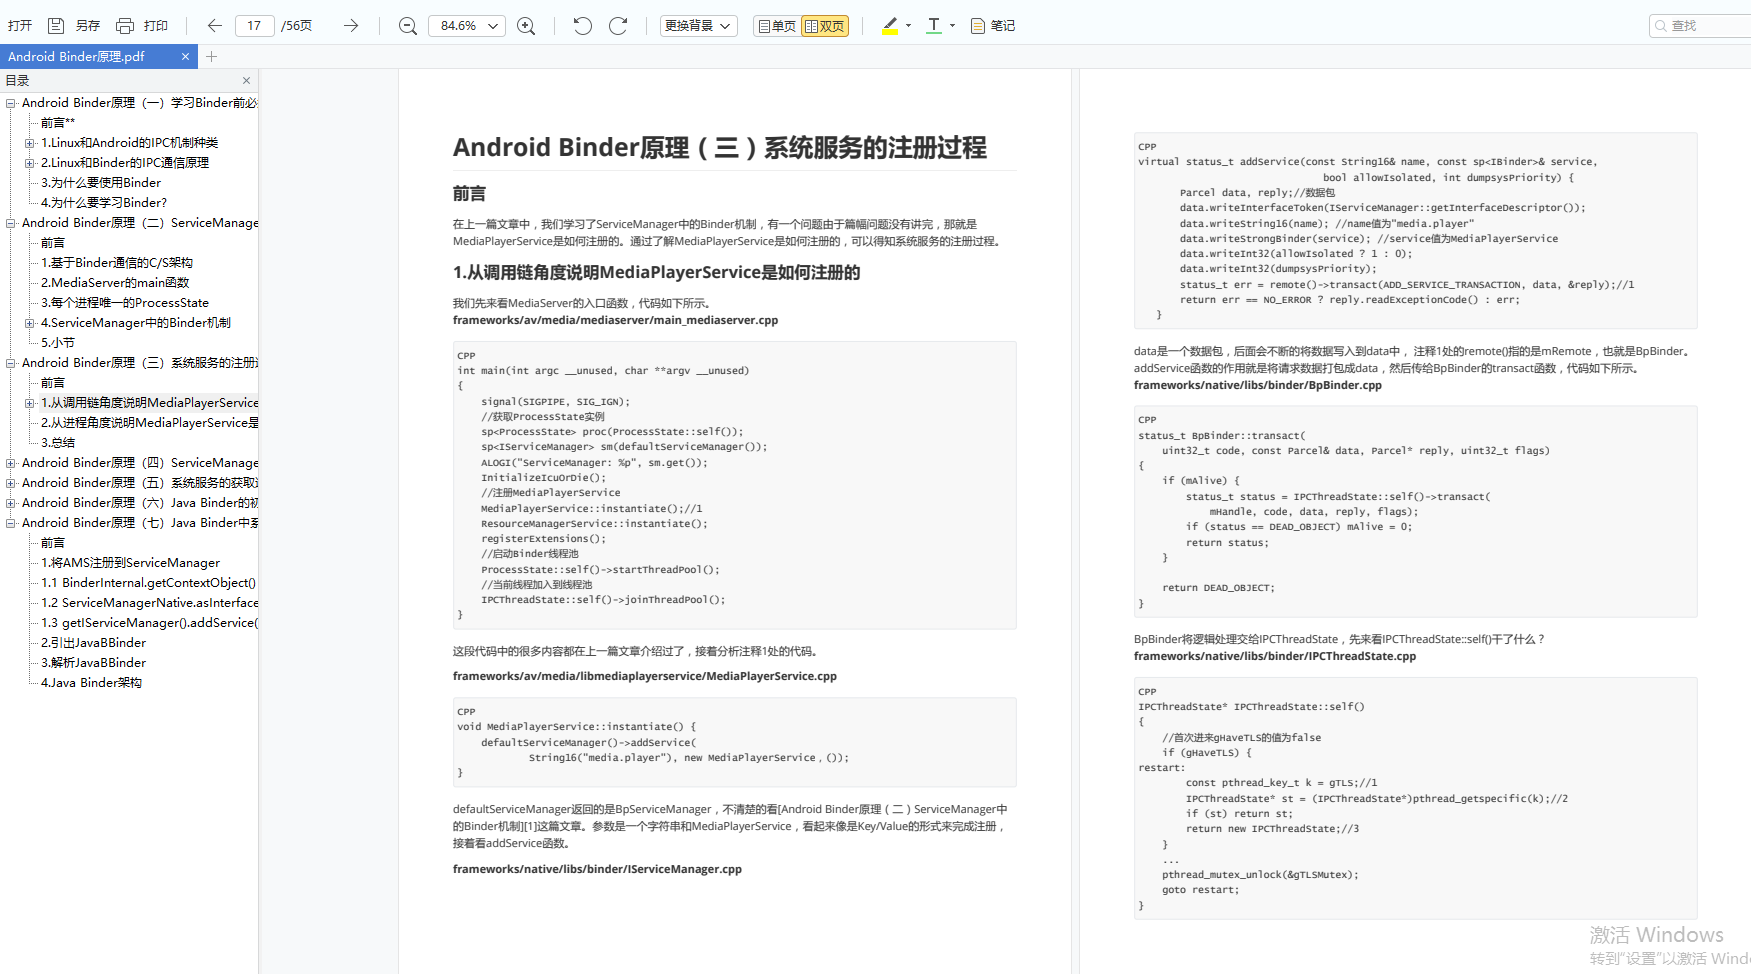Click path text frameworks/av/media/mediaserver/main_mediaserver.cpp
This screenshot has height=974, width=1751.
pos(615,321)
